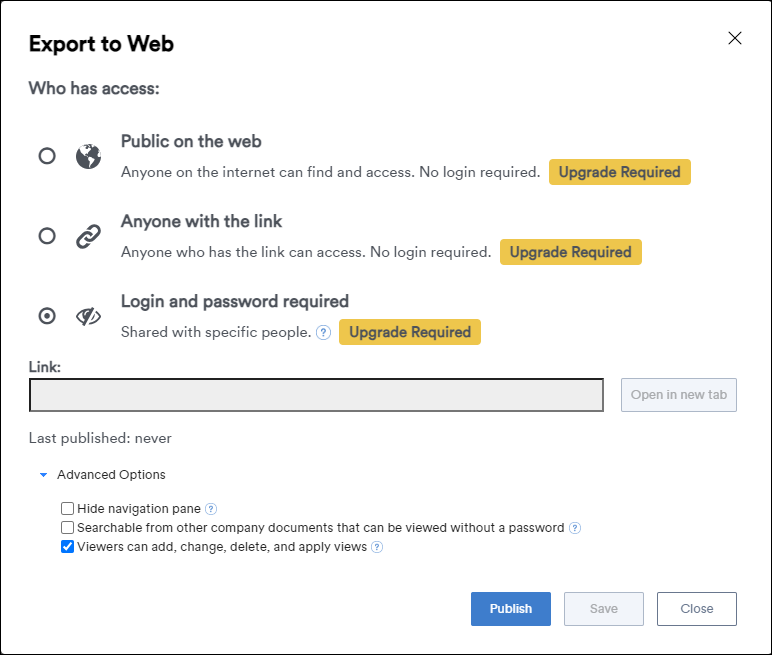Click the chain link icon
Screen dimensions: 772x655
coord(88,236)
